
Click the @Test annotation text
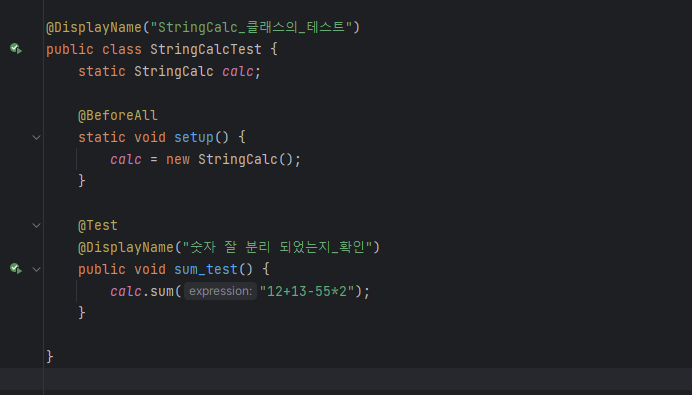click(98, 226)
